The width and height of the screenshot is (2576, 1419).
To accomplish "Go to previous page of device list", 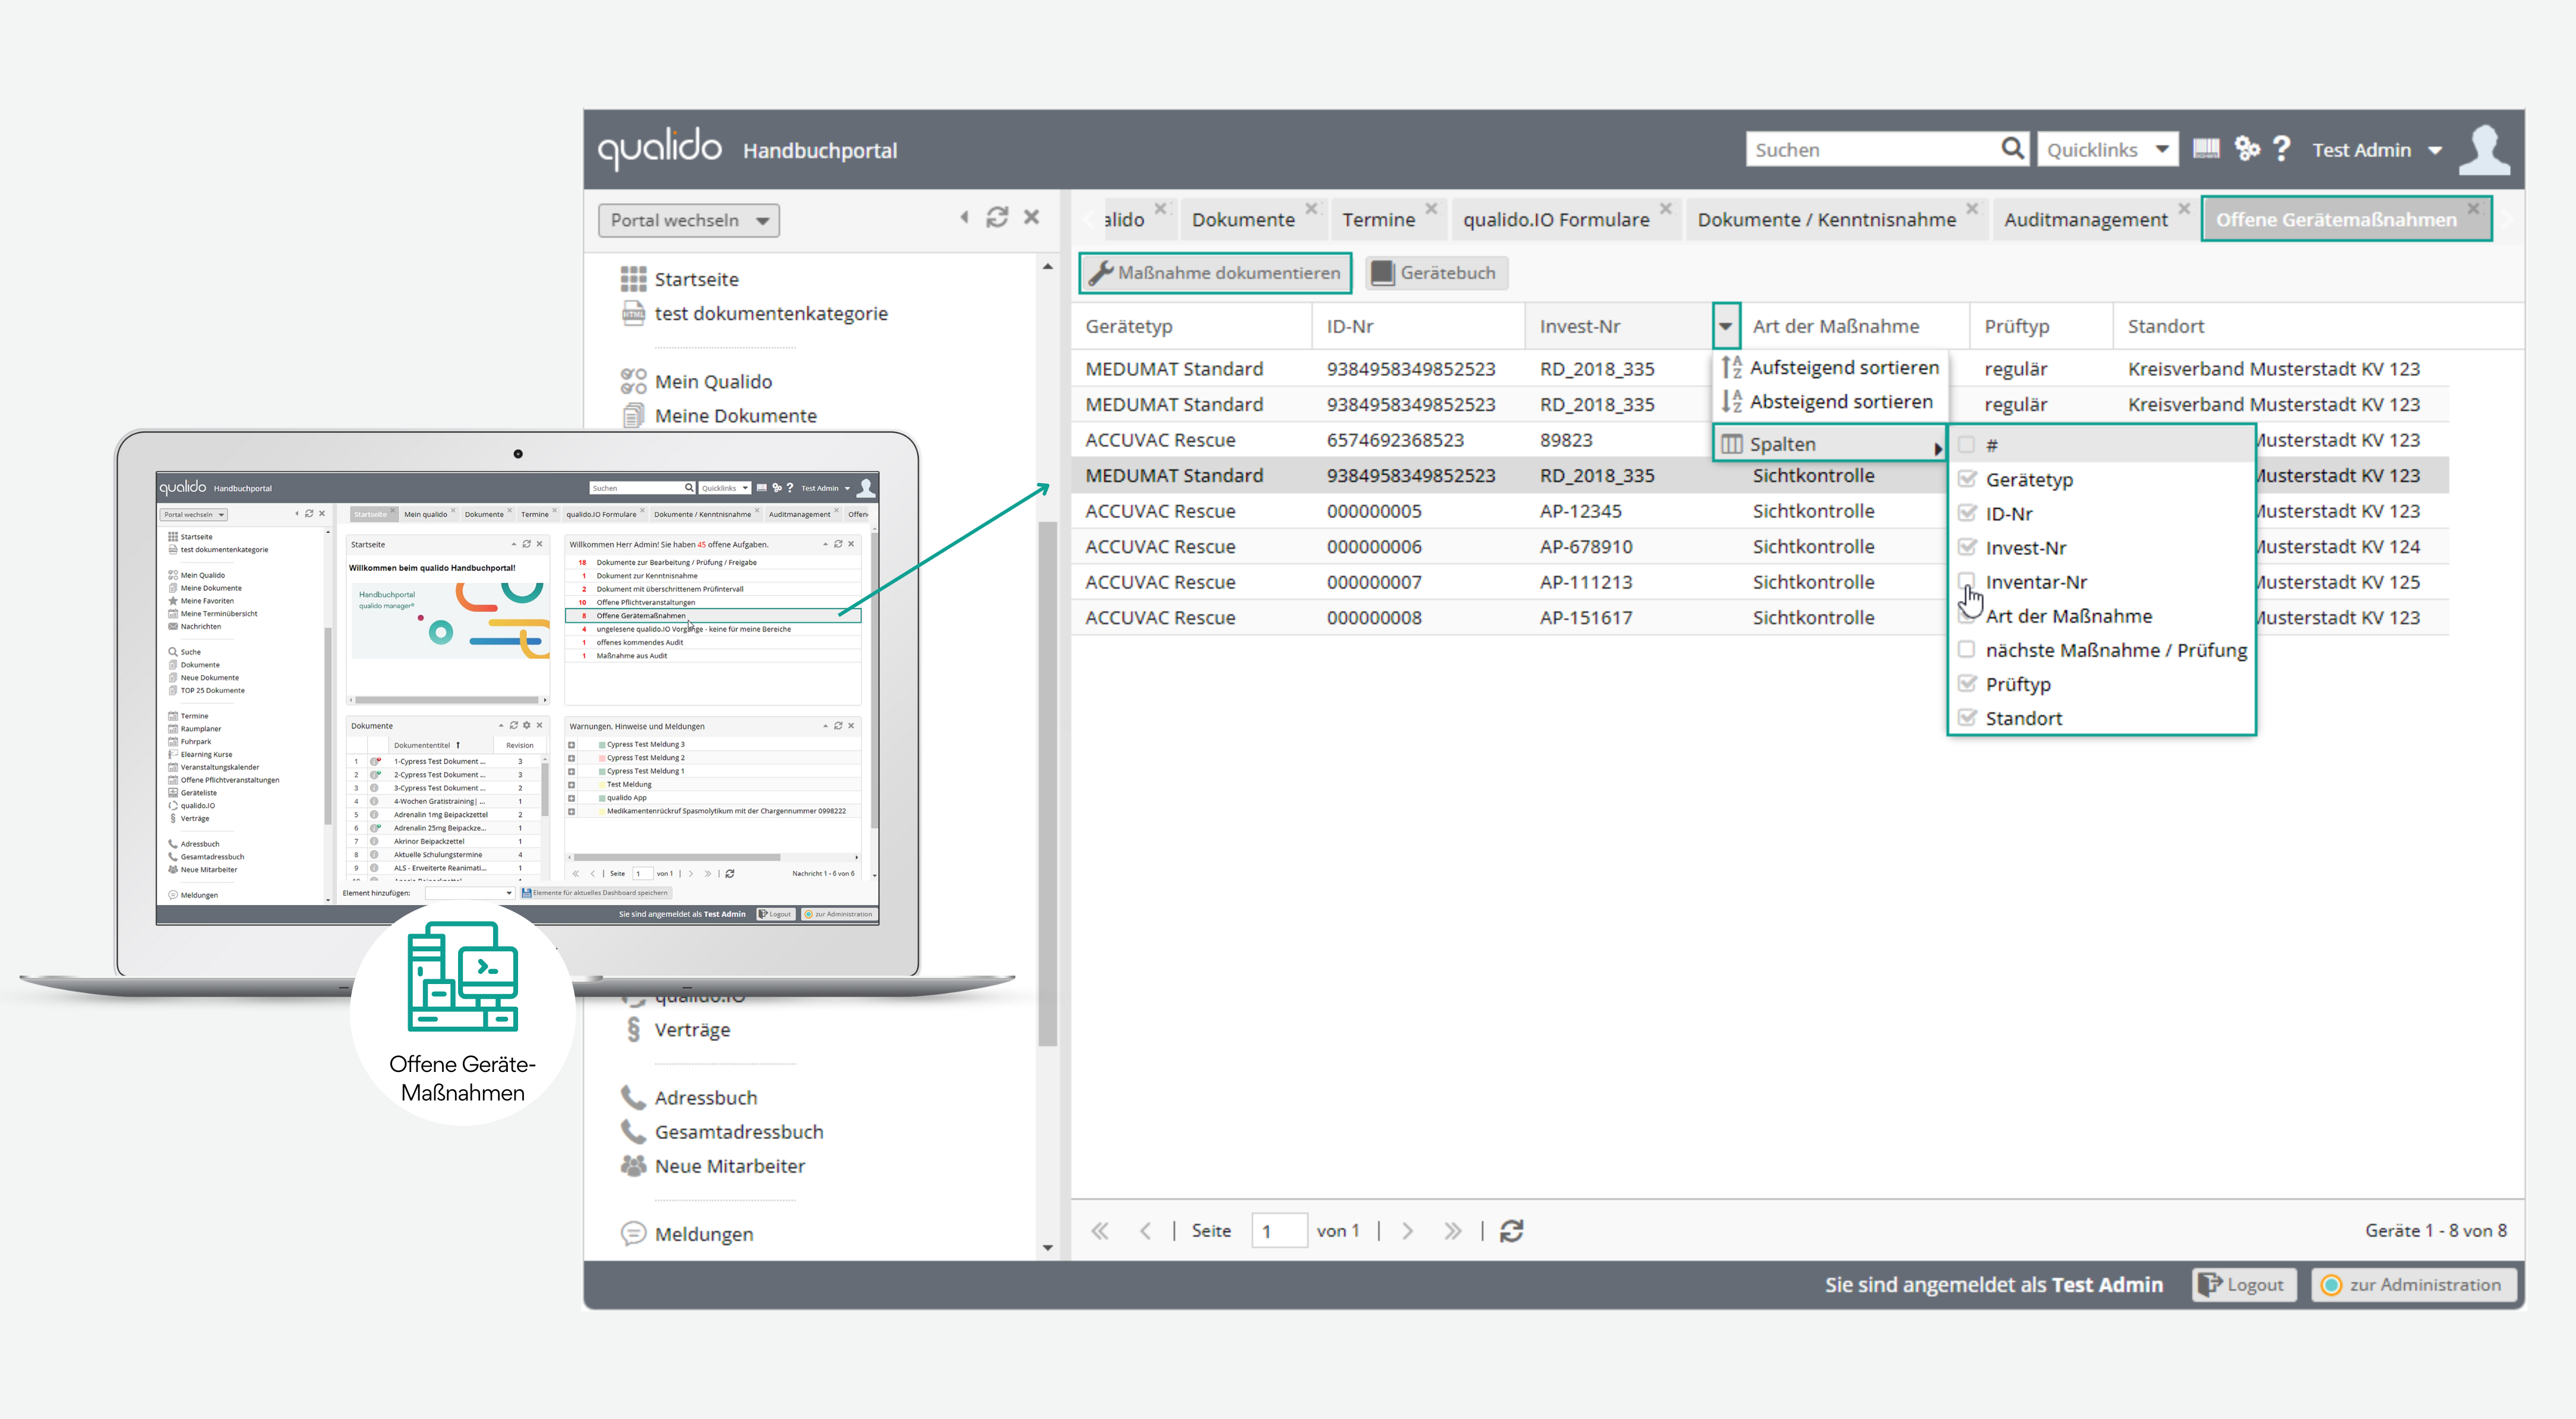I will (1146, 1230).
